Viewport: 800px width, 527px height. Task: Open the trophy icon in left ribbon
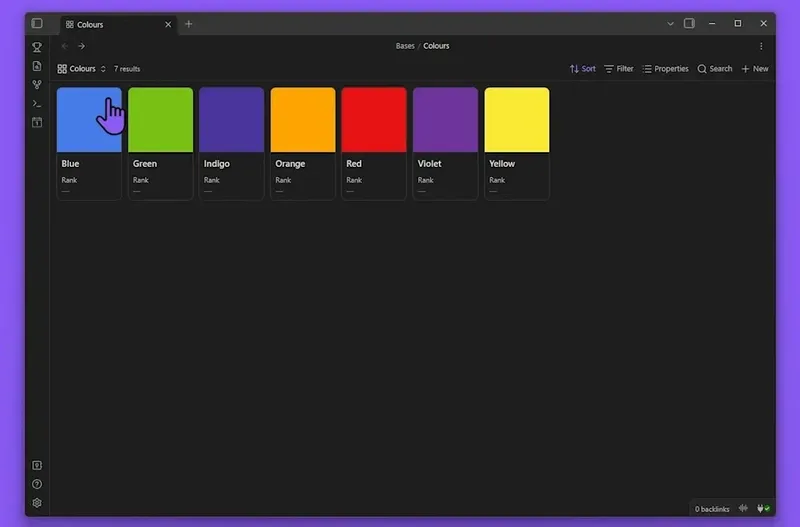[37, 47]
